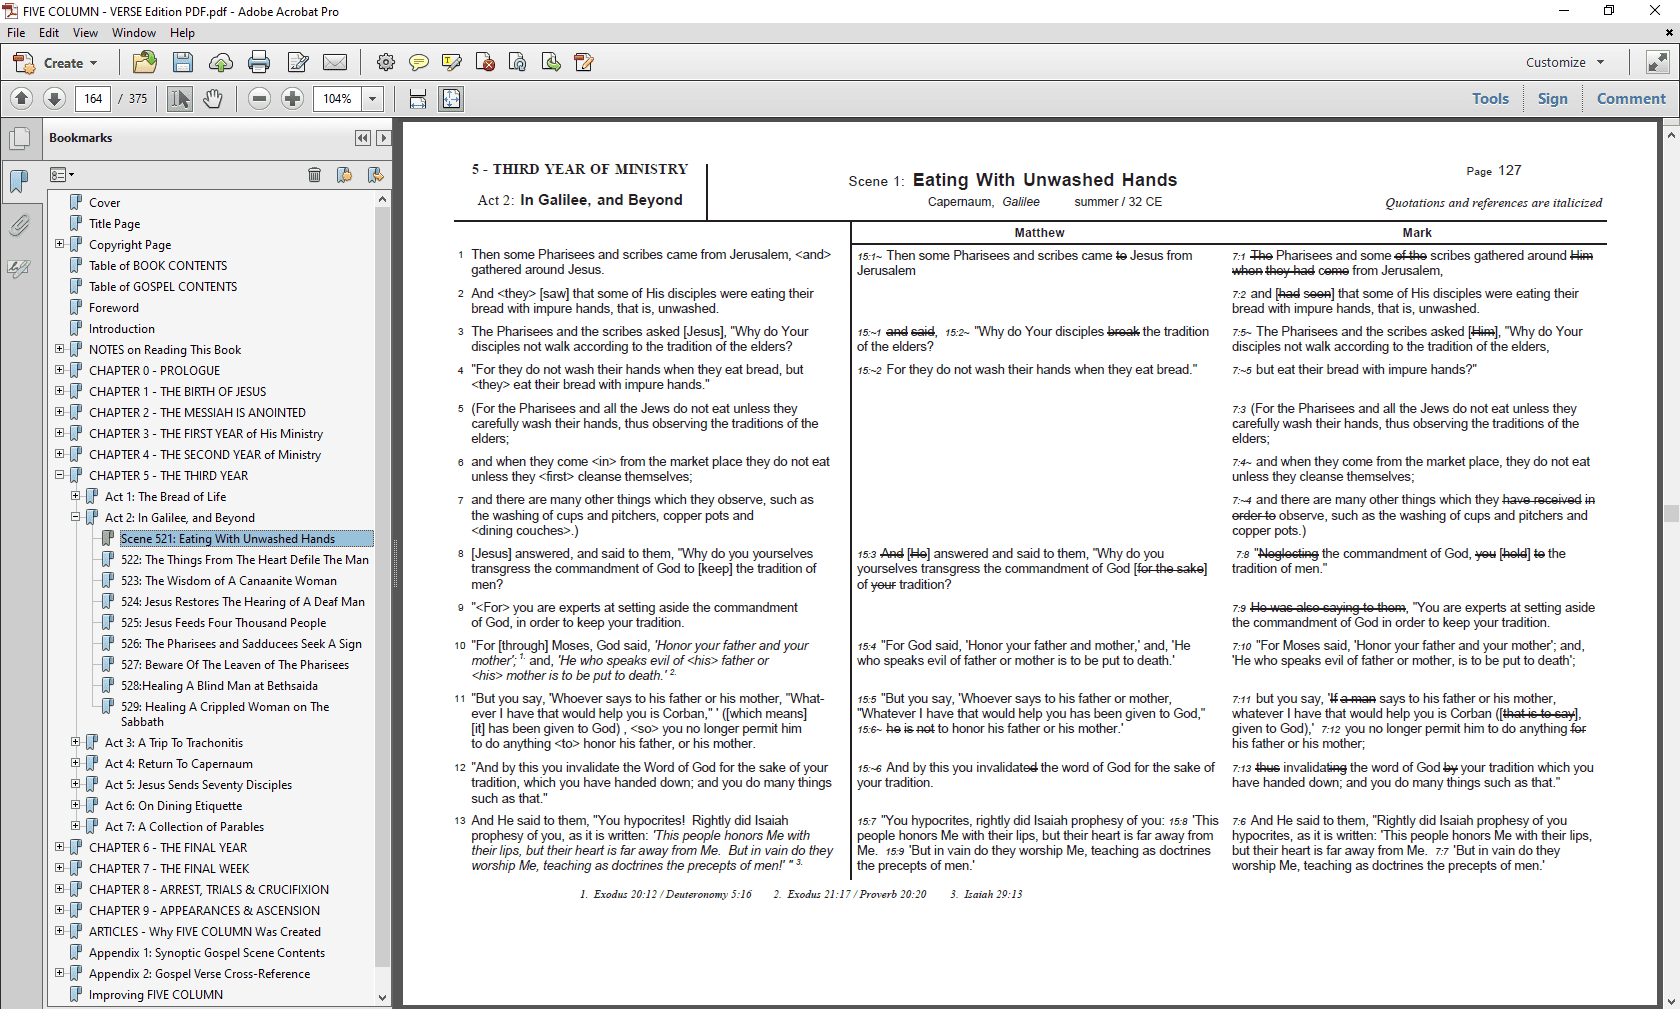Open Customize dropdown

[1565, 62]
